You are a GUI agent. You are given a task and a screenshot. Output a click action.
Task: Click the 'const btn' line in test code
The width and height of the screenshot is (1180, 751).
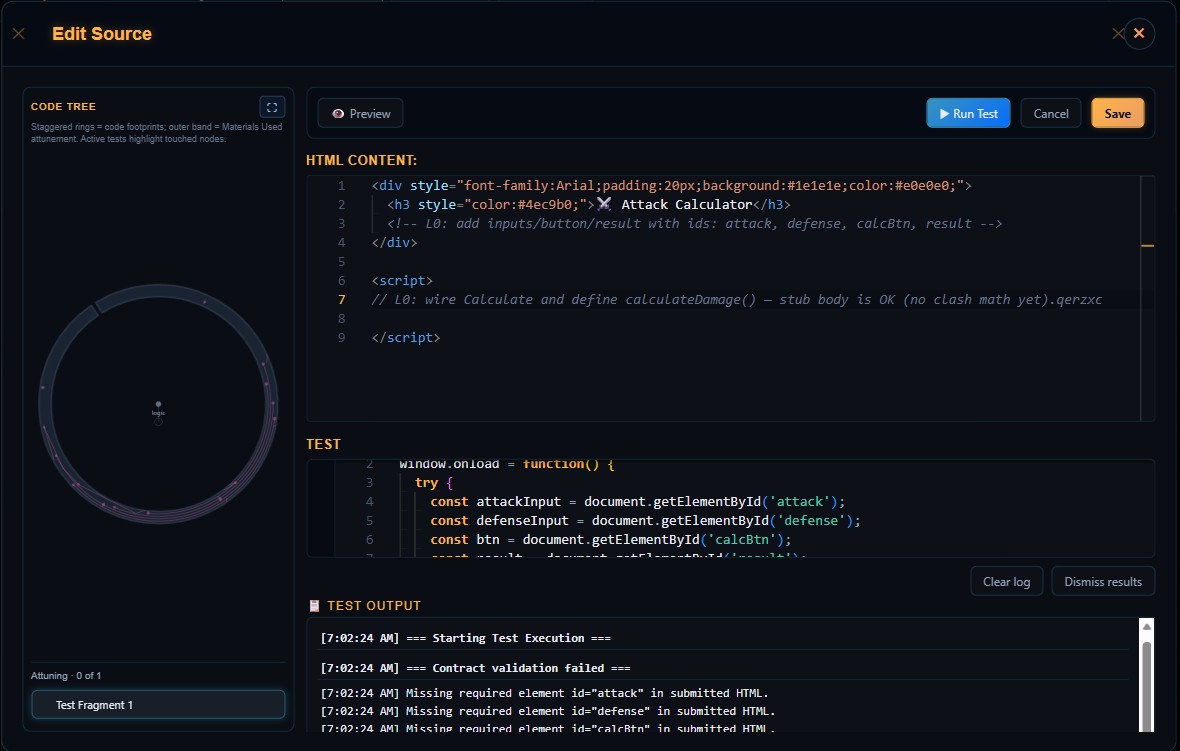point(610,540)
